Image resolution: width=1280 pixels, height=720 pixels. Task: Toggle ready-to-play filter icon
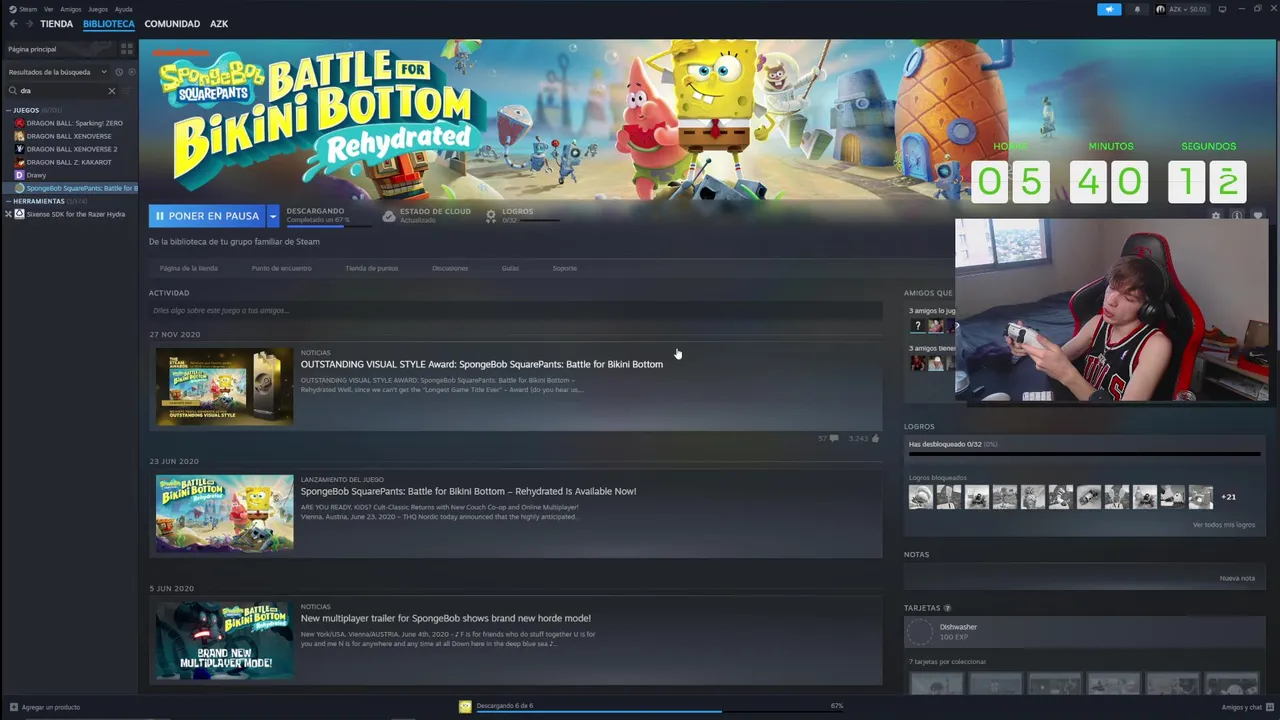pyautogui.click(x=131, y=72)
